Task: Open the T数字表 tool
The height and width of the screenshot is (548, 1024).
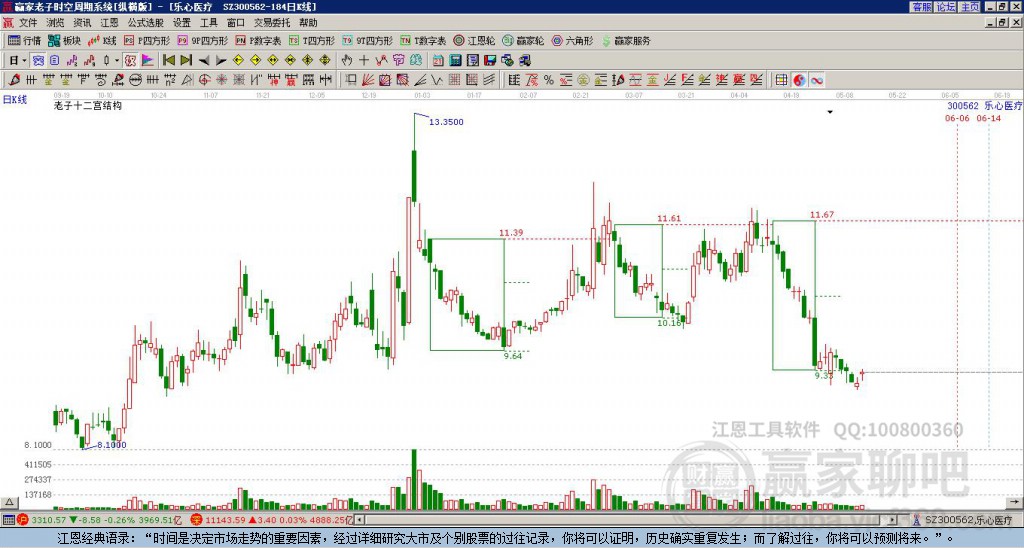Action: (423, 40)
